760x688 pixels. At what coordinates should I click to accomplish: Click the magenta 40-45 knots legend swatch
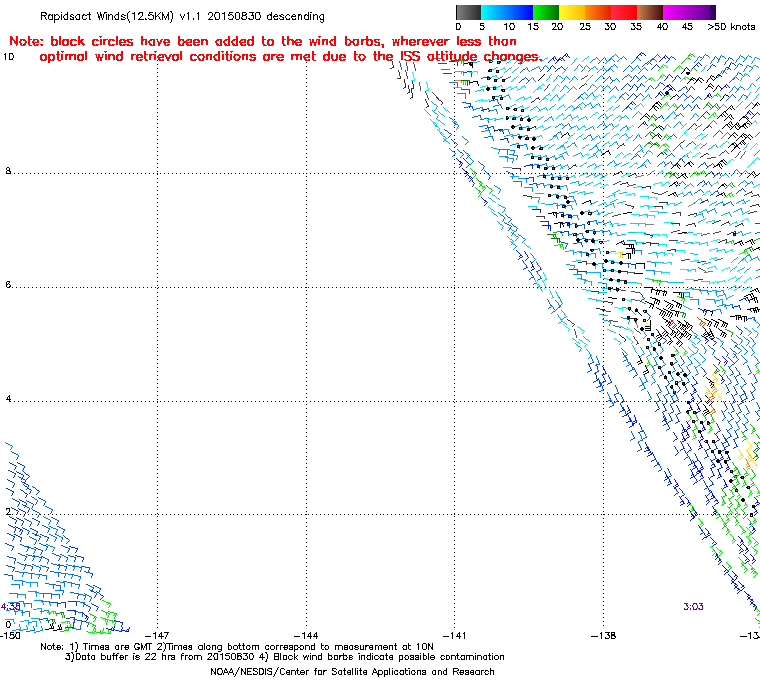pyautogui.click(x=676, y=12)
